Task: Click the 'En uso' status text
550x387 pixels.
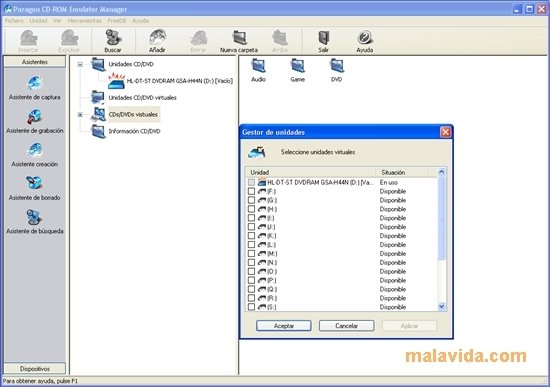Action: (x=389, y=182)
